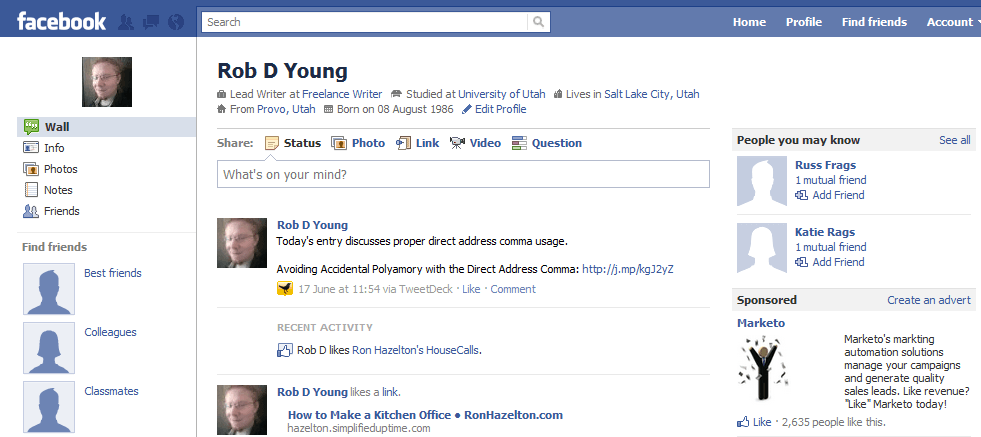The height and width of the screenshot is (437, 981).
Task: Open the Best friends list
Action: pyautogui.click(x=112, y=273)
